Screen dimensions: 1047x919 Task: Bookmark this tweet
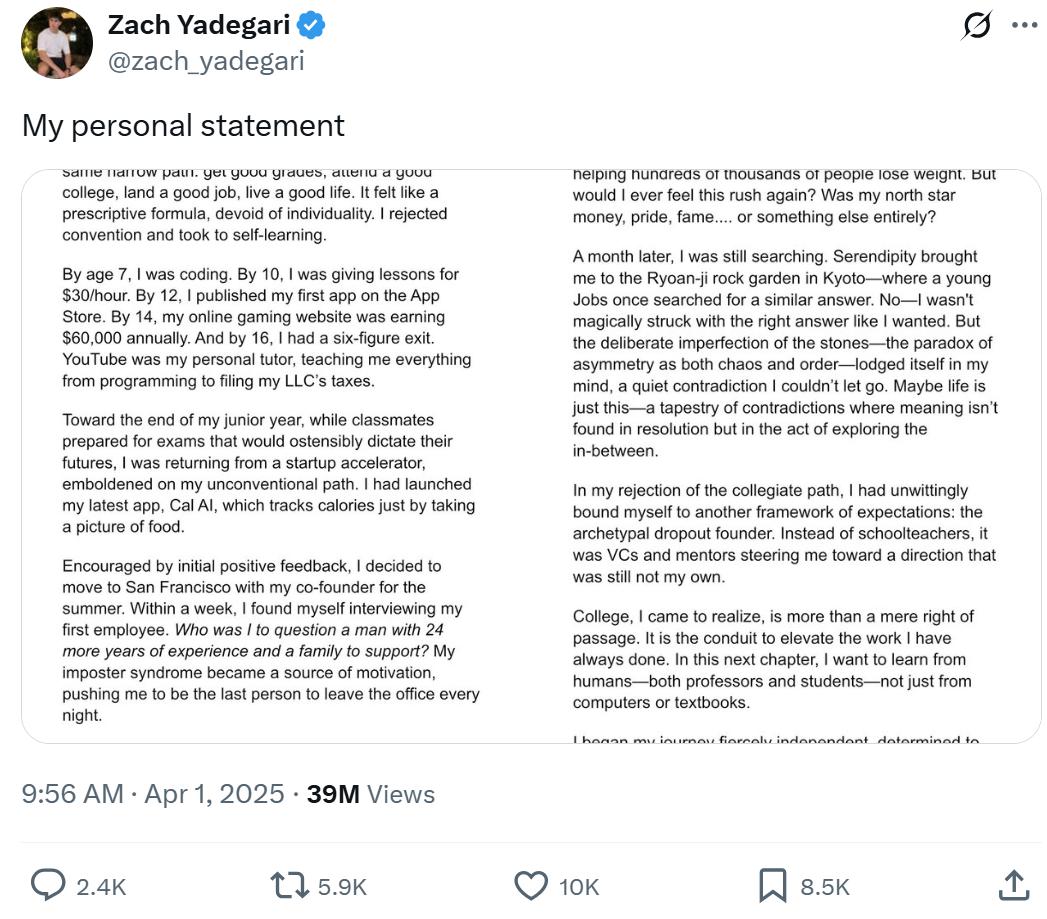tap(773, 886)
